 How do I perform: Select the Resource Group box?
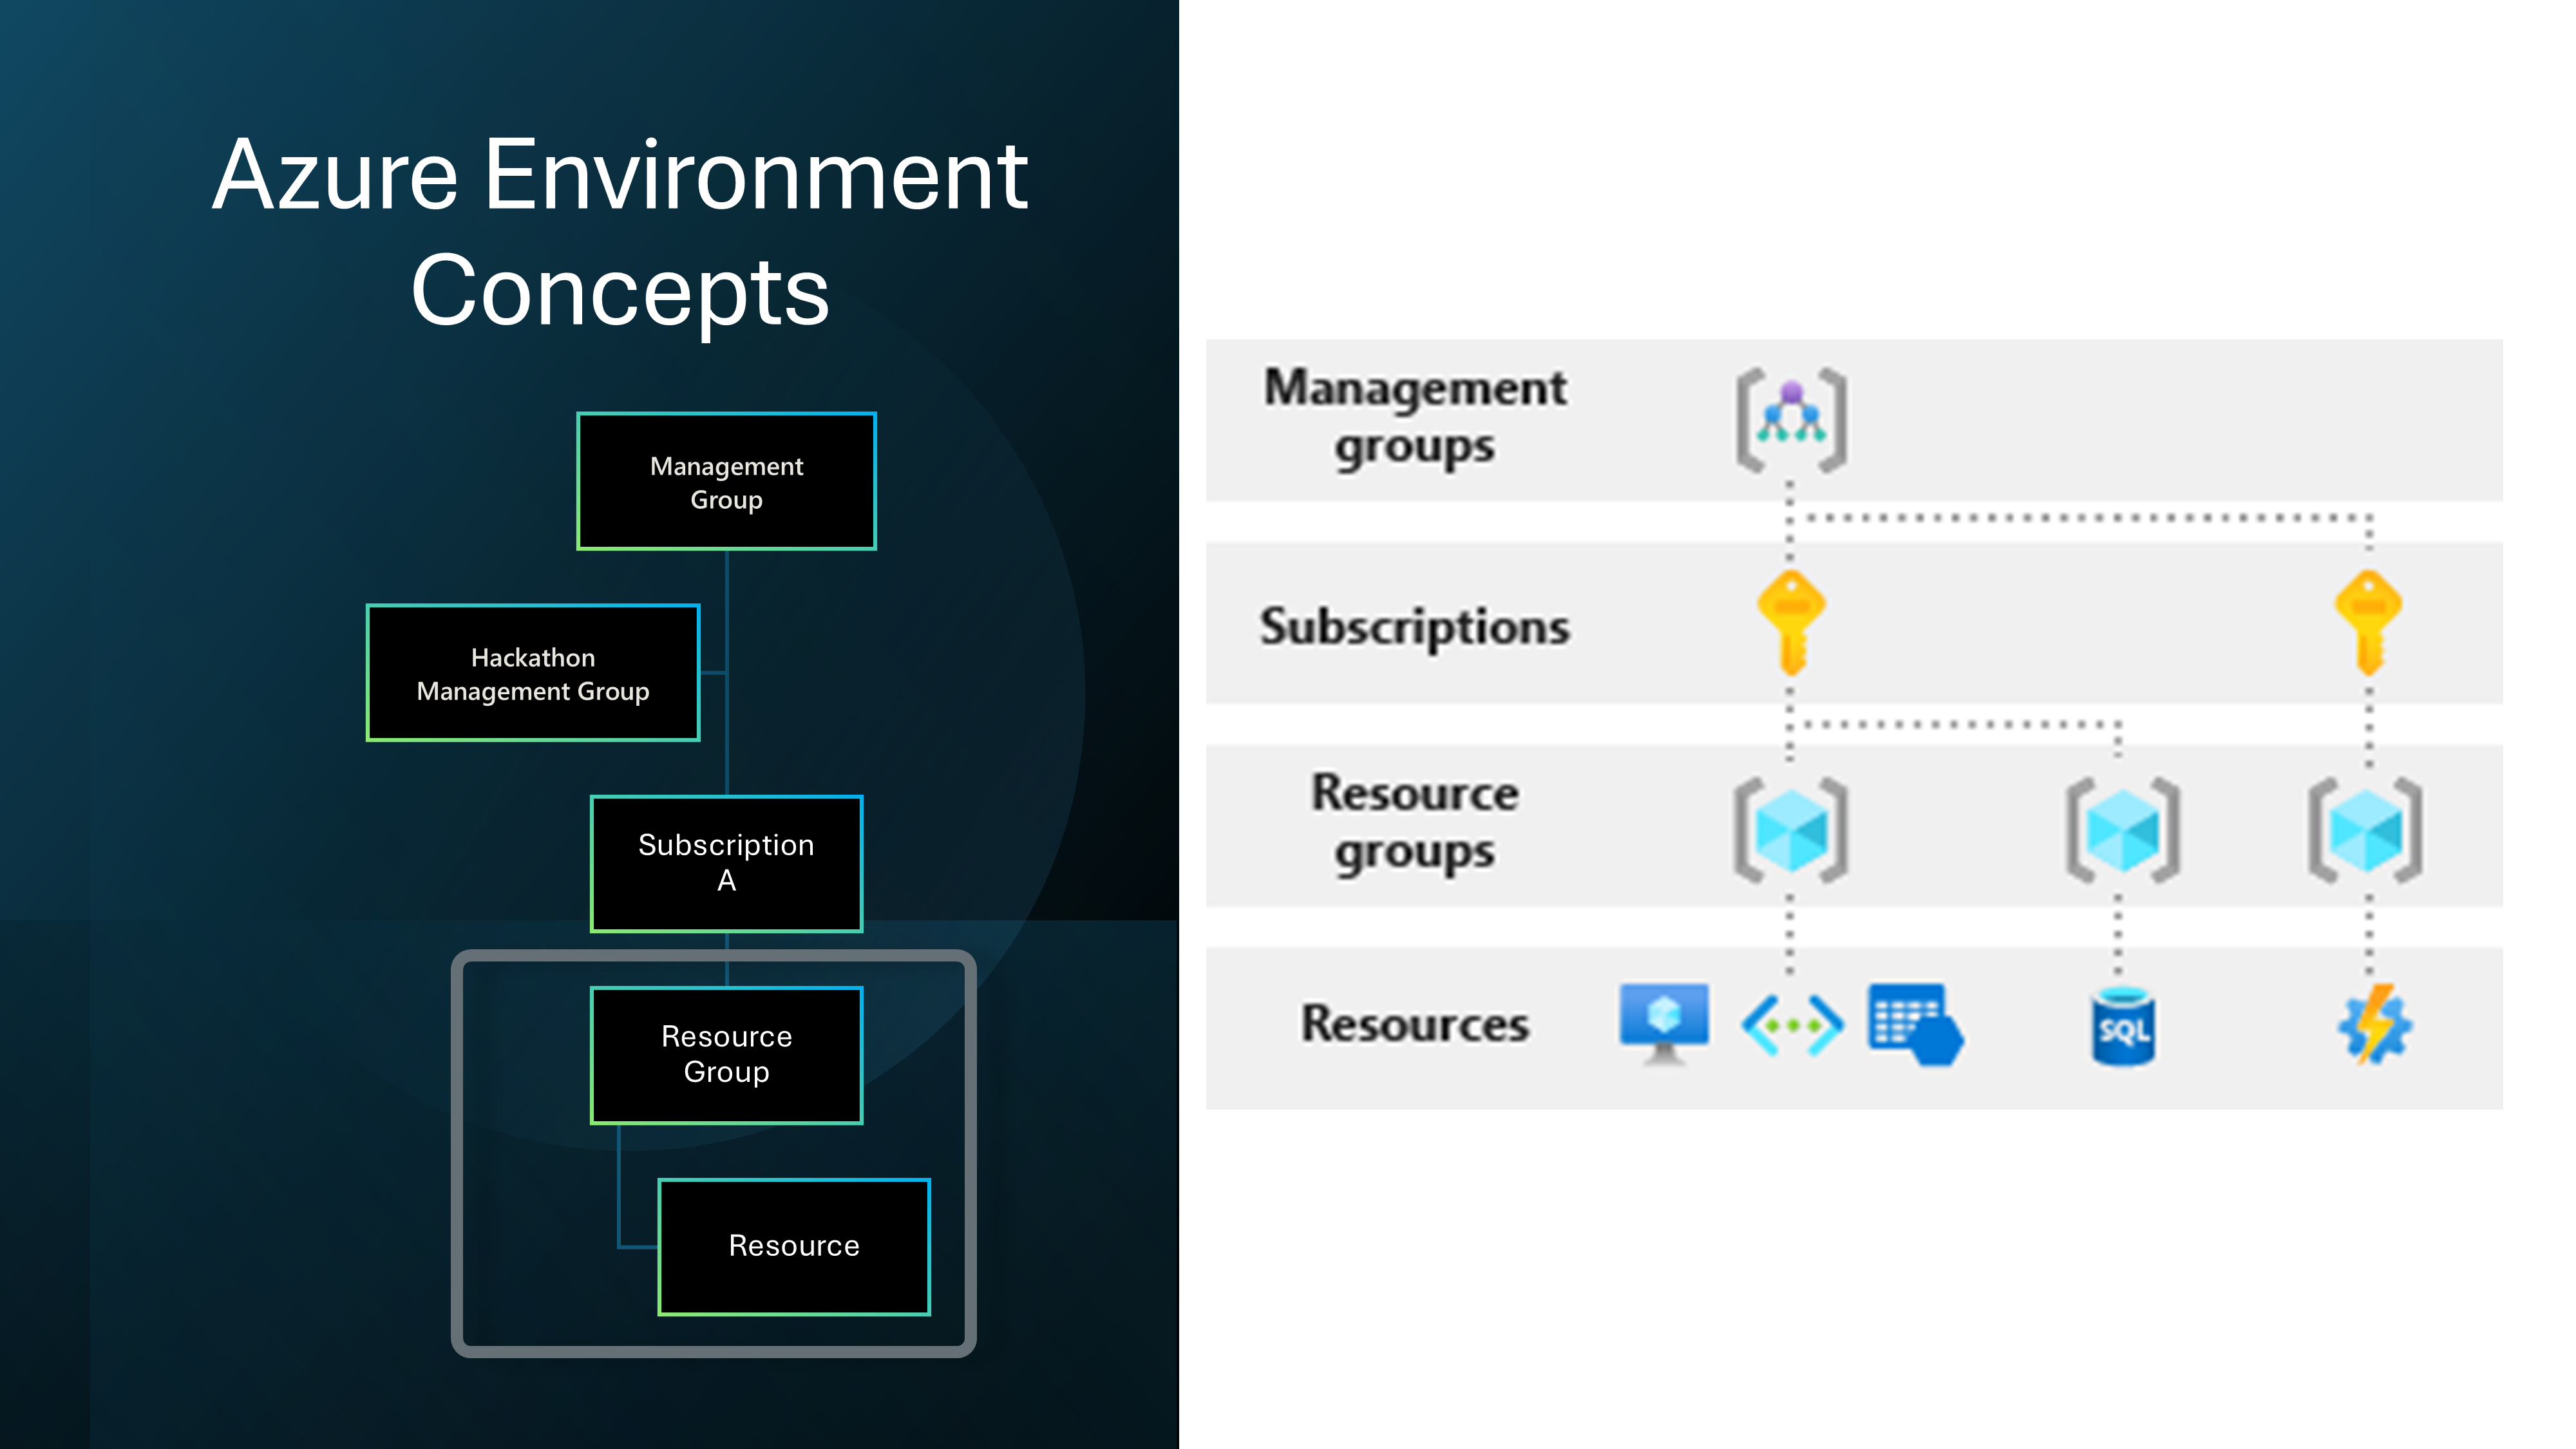[x=726, y=1055]
